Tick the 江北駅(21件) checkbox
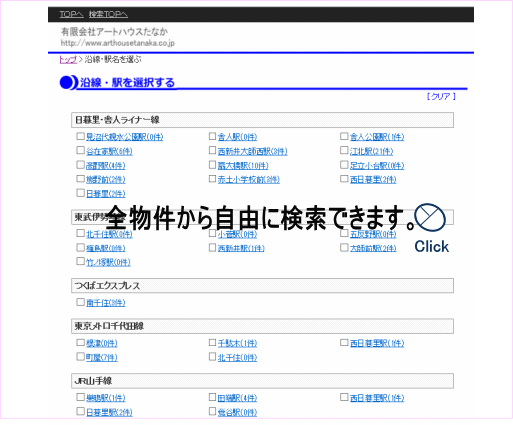The image size is (513, 425). click(344, 150)
